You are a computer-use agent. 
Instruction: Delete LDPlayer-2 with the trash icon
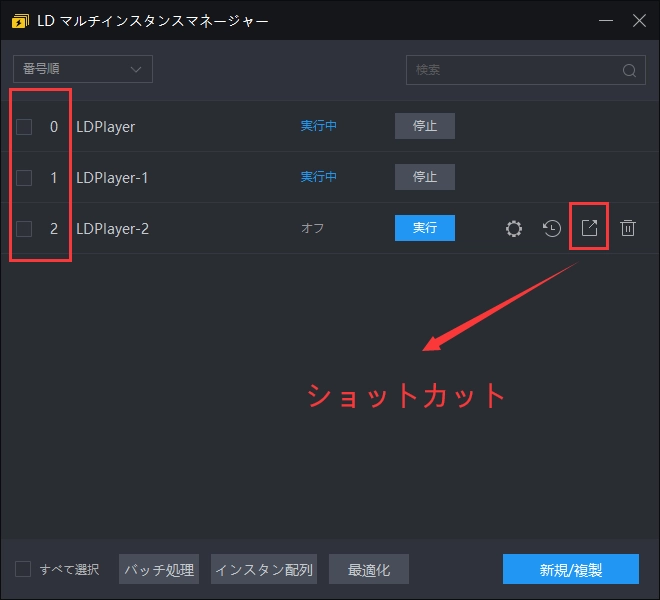pyautogui.click(x=628, y=228)
